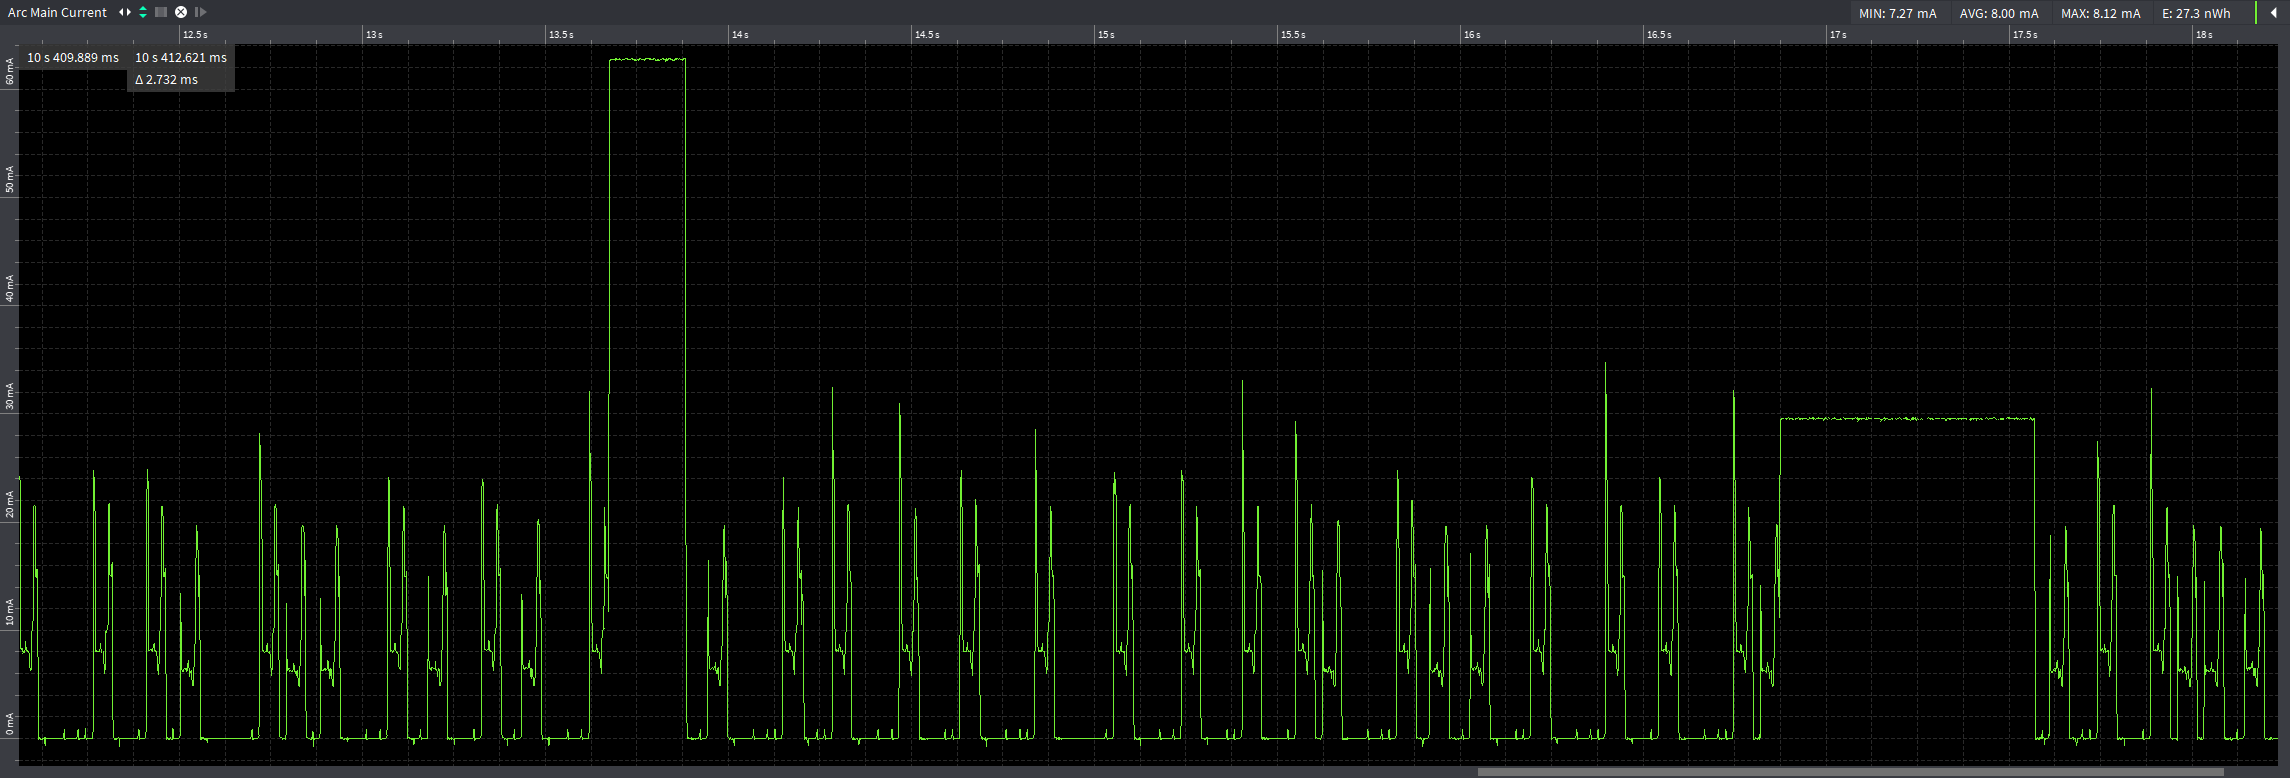Click the 18 s mark on time ruler
The height and width of the screenshot is (778, 2290).
tap(2204, 34)
